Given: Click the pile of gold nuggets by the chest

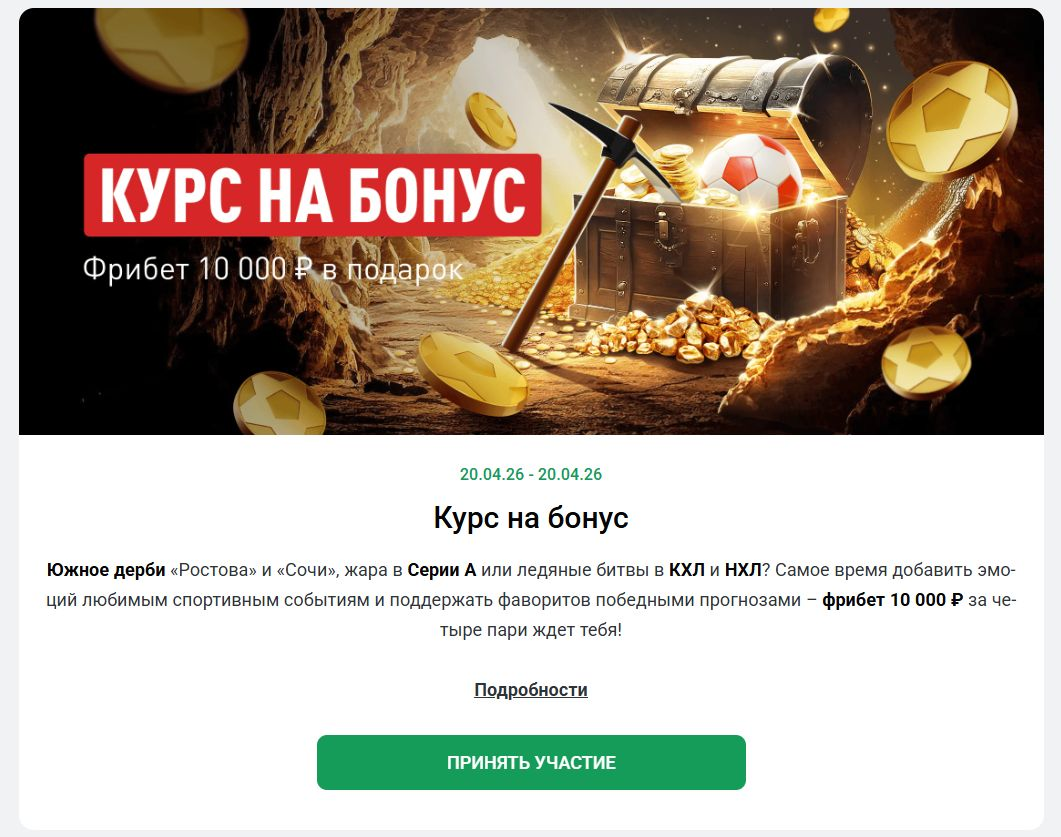Looking at the screenshot, I should pyautogui.click(x=683, y=330).
